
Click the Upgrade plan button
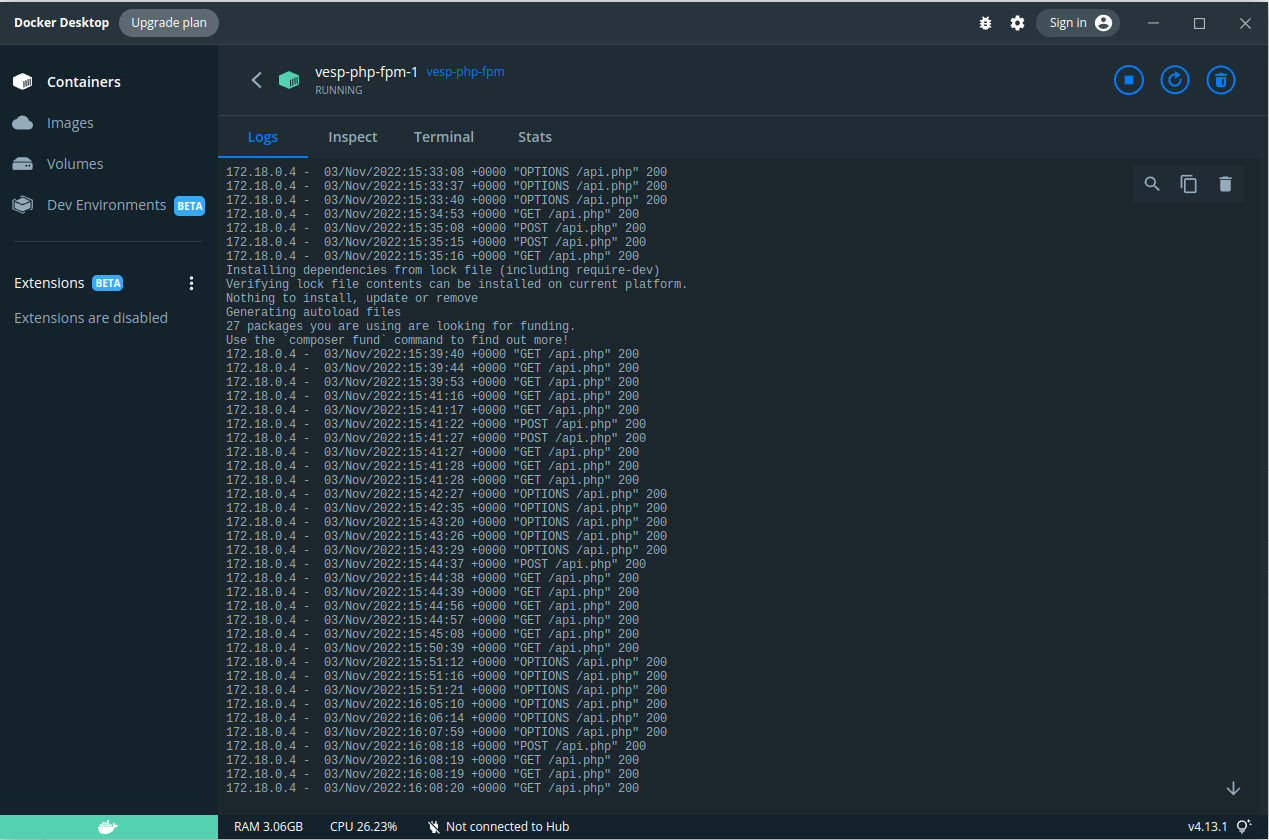pos(169,23)
